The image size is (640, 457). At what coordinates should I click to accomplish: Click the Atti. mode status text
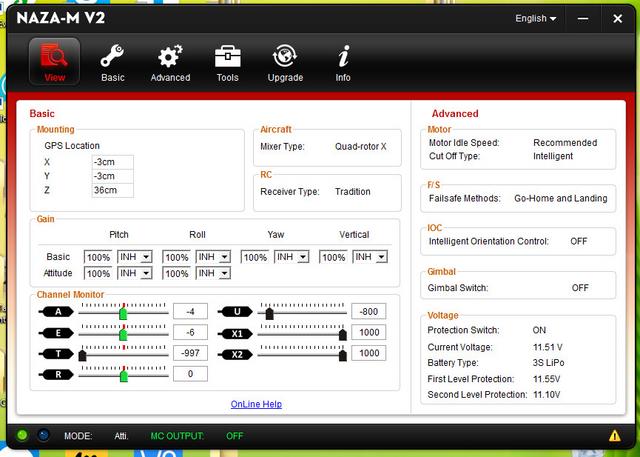click(121, 436)
